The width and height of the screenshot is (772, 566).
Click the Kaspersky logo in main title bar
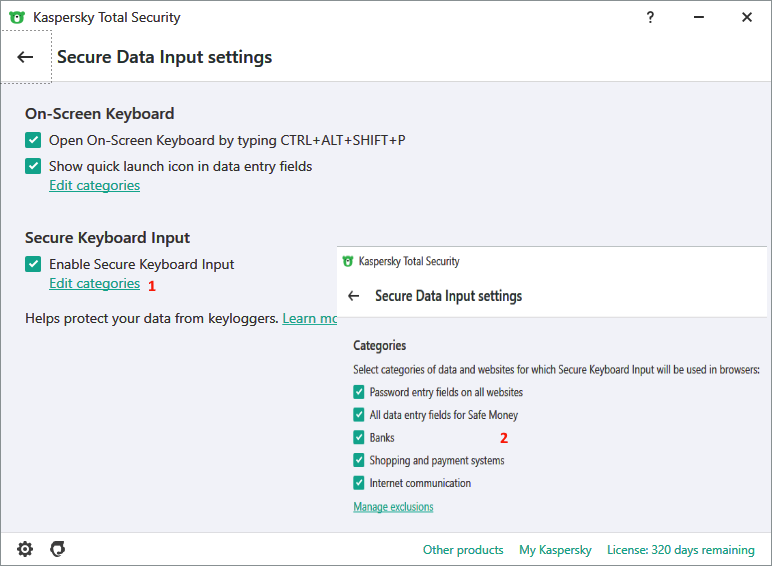pyautogui.click(x=17, y=17)
